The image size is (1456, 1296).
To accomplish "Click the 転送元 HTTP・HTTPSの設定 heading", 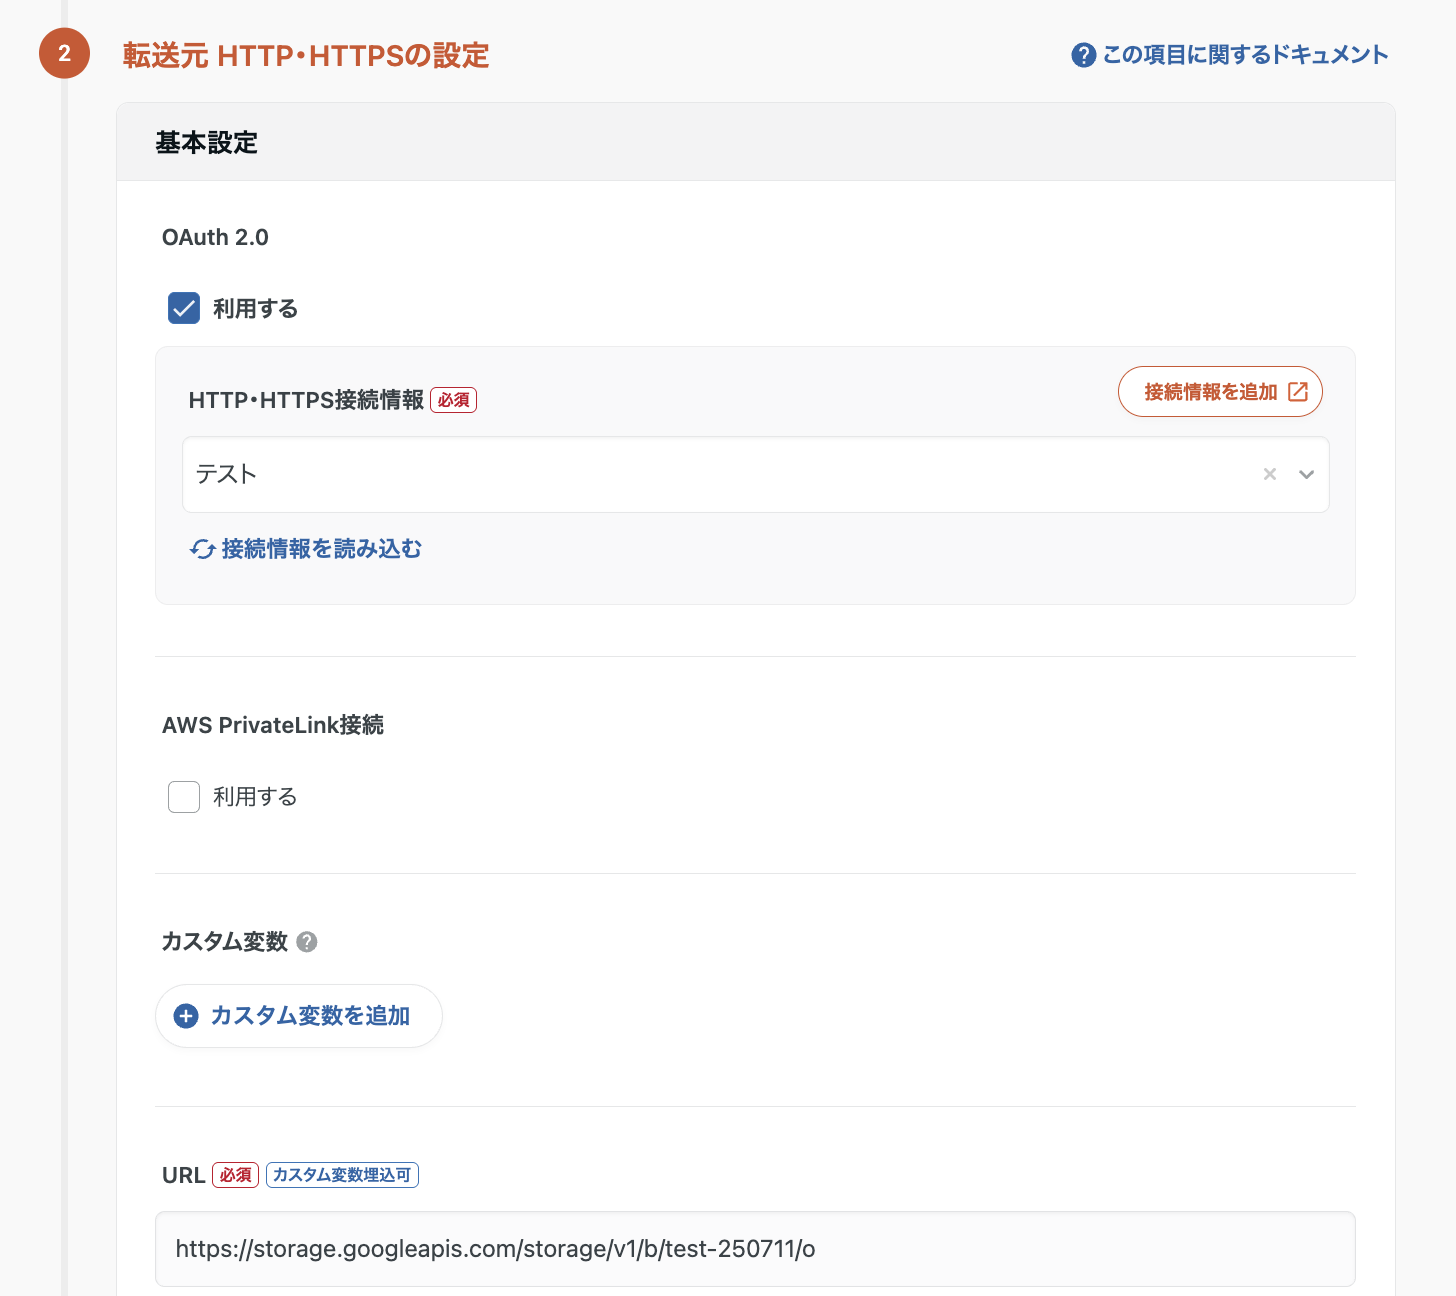I will 305,56.
